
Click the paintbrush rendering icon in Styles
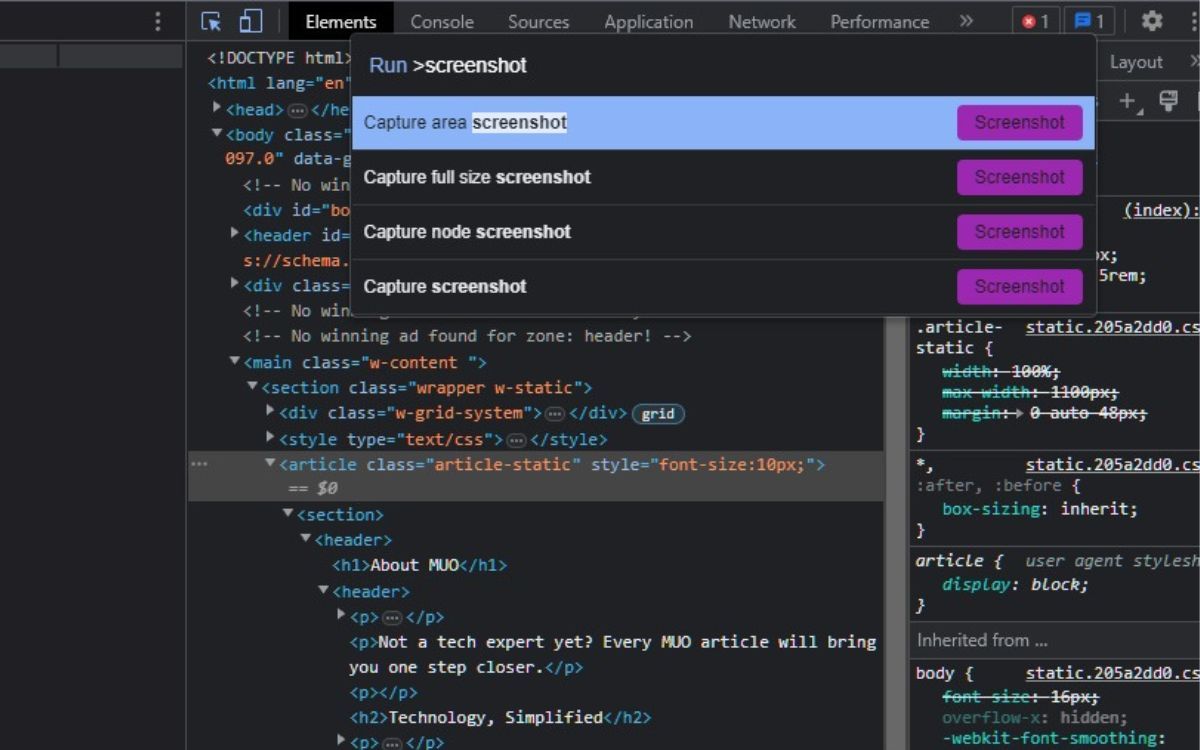tap(1167, 100)
